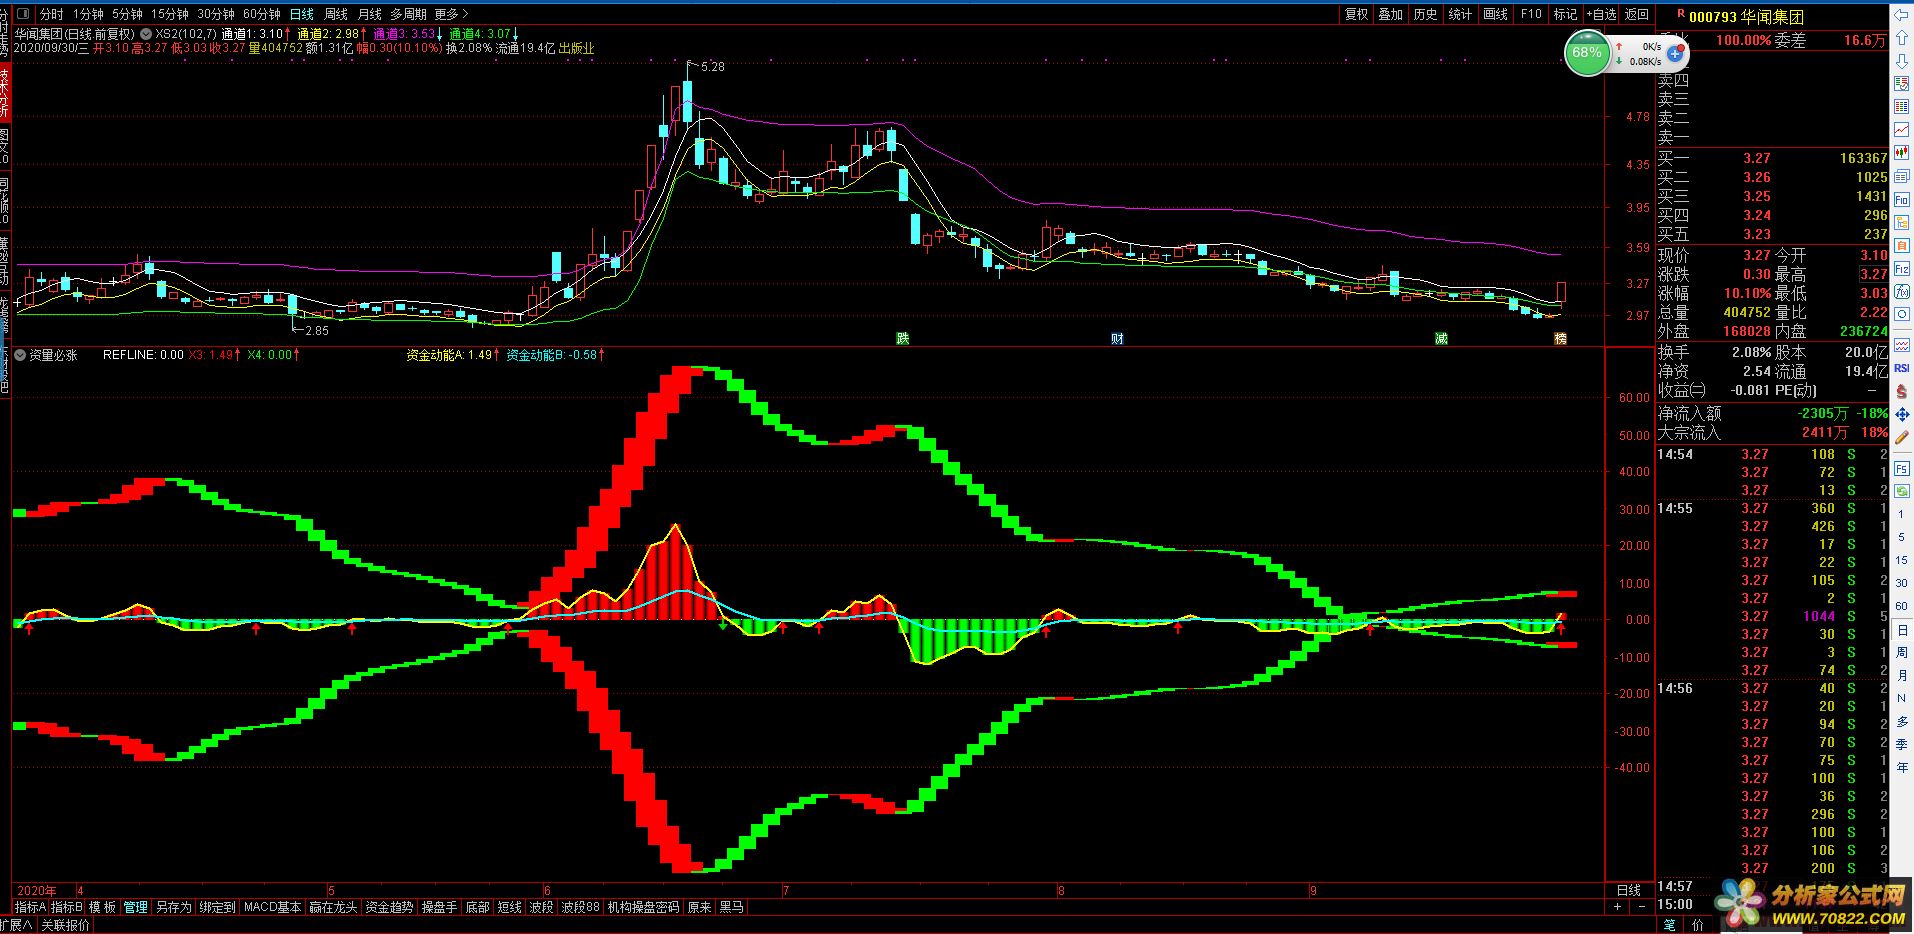
Task: Switch to the 分时 period tab
Action: coord(51,14)
